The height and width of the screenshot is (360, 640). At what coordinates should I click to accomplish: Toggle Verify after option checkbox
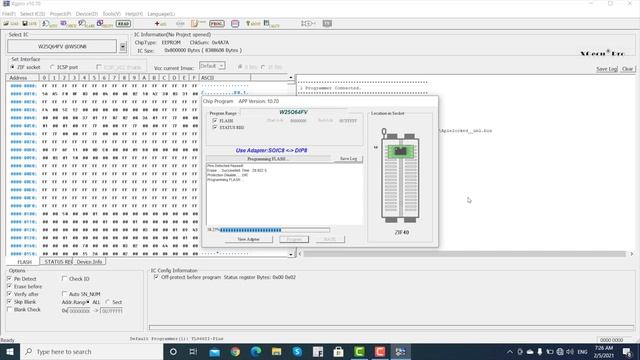(9, 294)
